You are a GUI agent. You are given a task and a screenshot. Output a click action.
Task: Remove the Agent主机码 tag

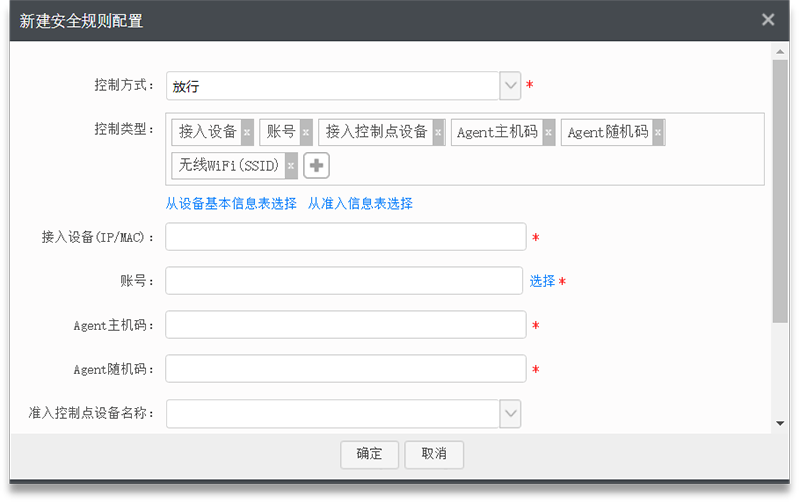pyautogui.click(x=548, y=132)
